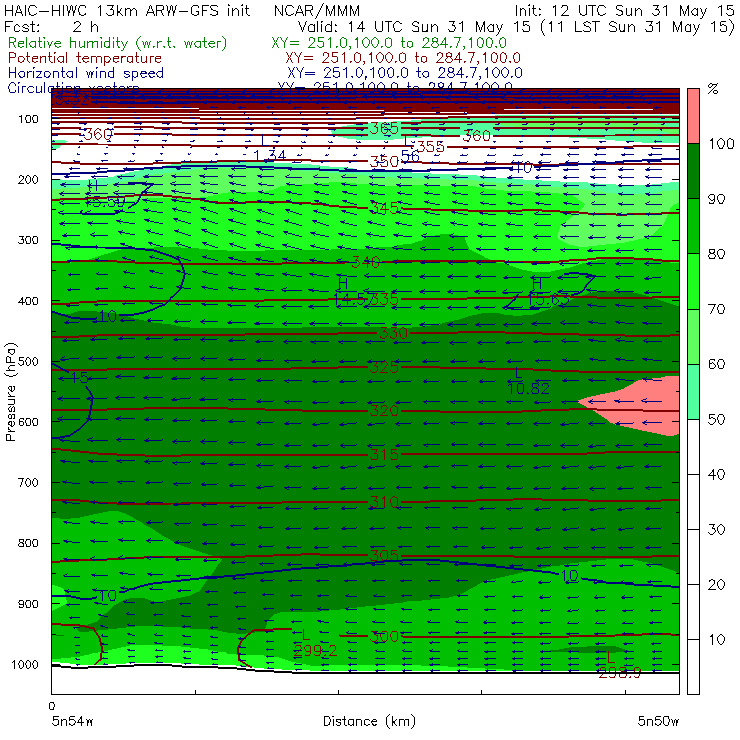Click the 'Valid: 14 UTC Sun 31 May 15' text
The image size is (740, 740).
click(x=414, y=26)
